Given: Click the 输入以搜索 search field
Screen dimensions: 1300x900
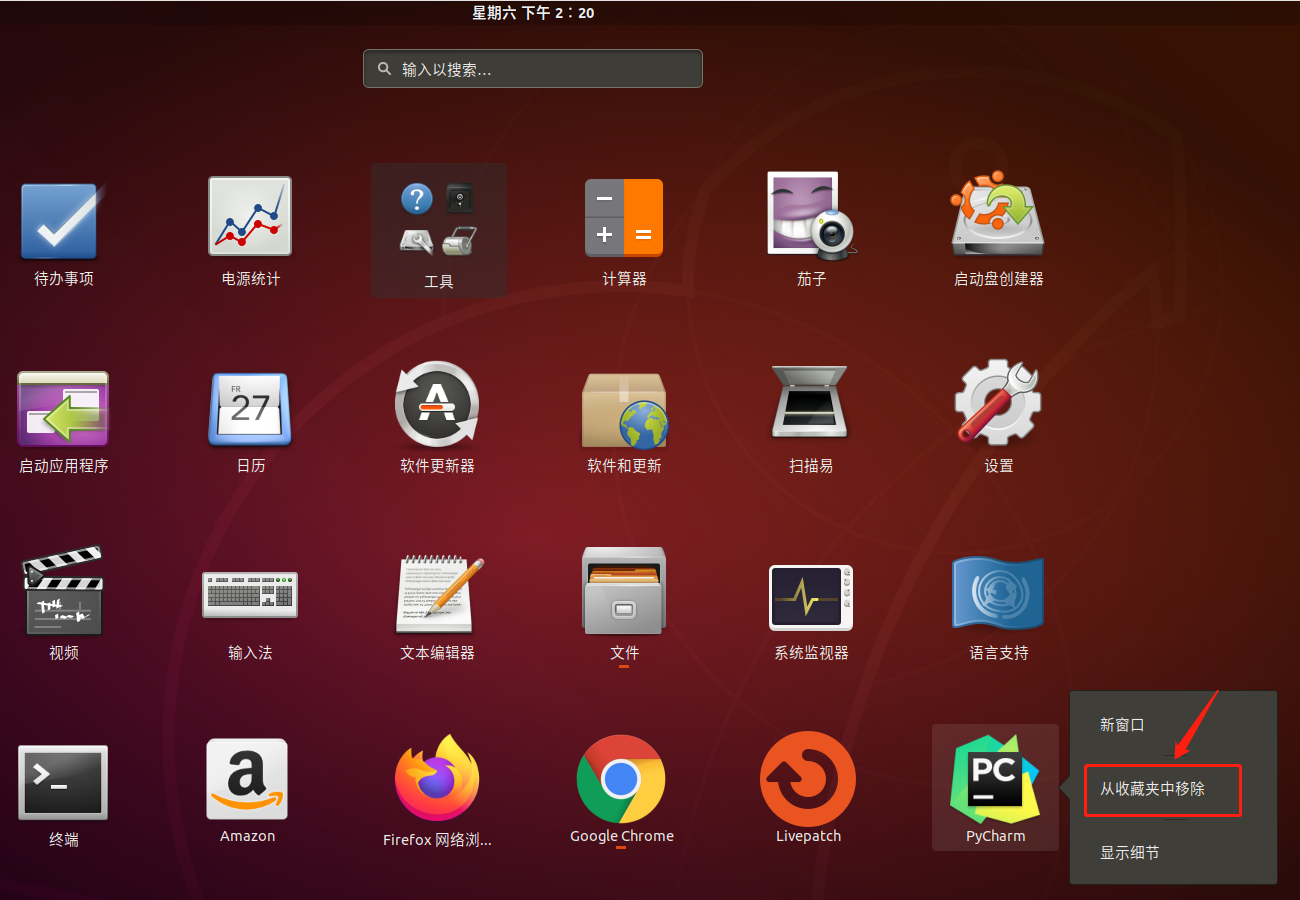Looking at the screenshot, I should (x=533, y=69).
